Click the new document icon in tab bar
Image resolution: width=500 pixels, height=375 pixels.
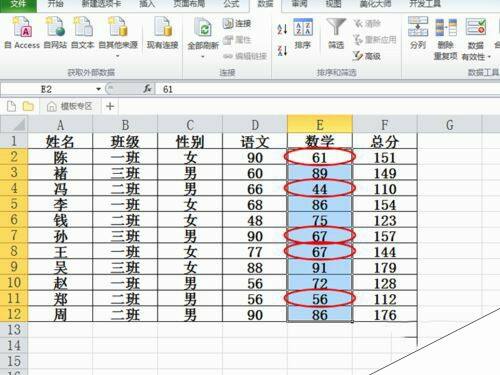[11, 106]
